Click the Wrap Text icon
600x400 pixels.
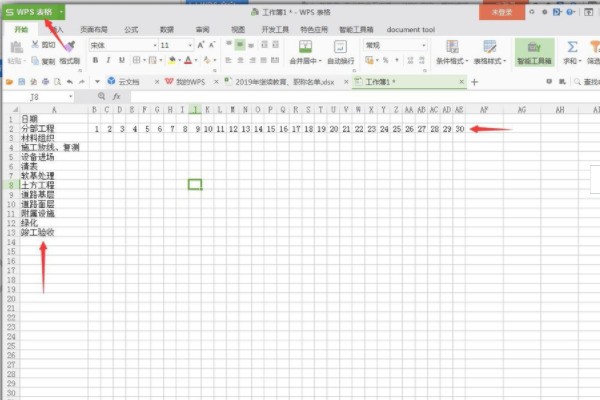[x=340, y=47]
